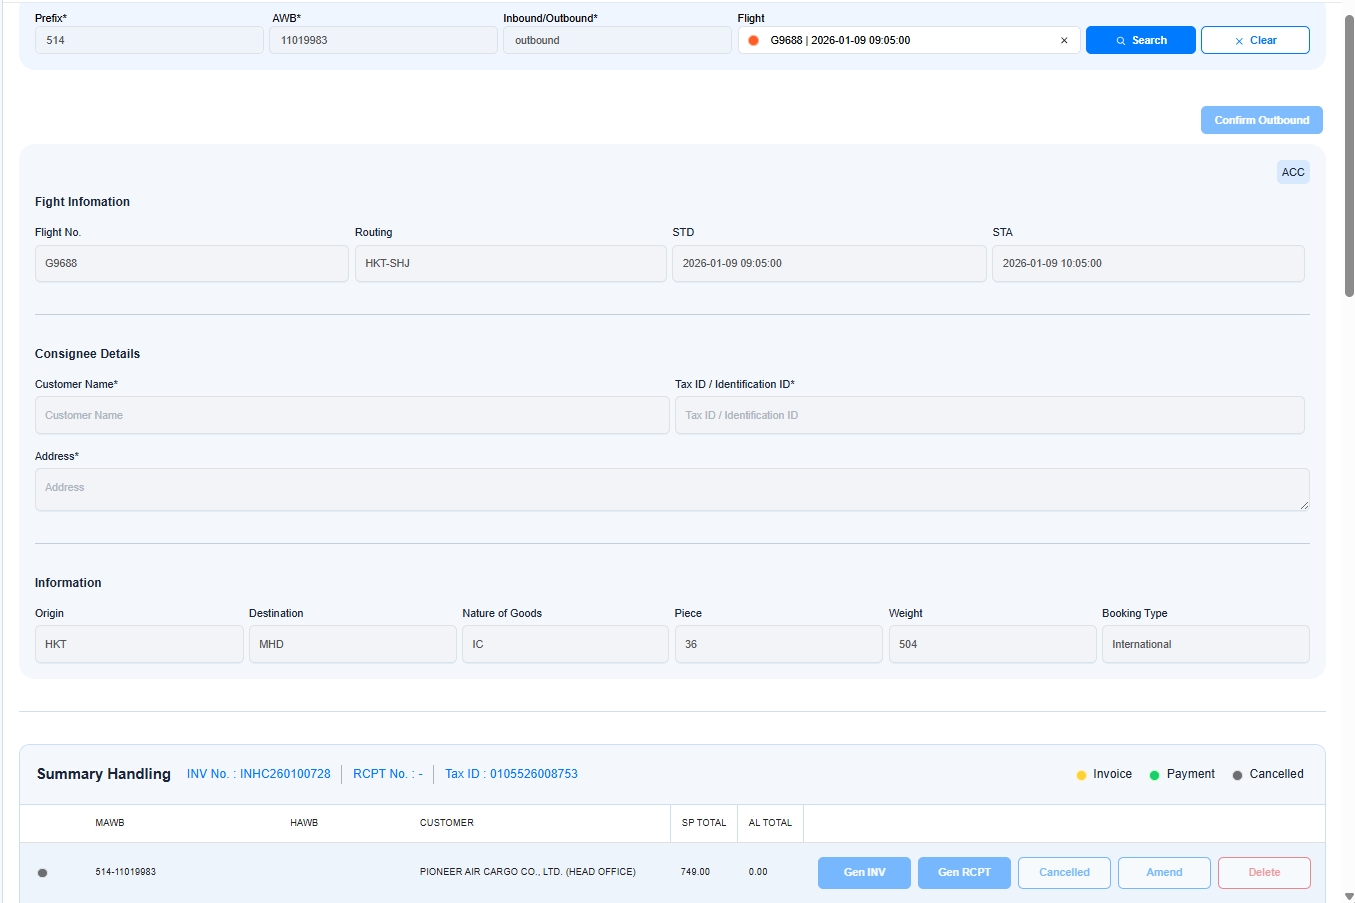Click the Gen INV button

point(864,872)
